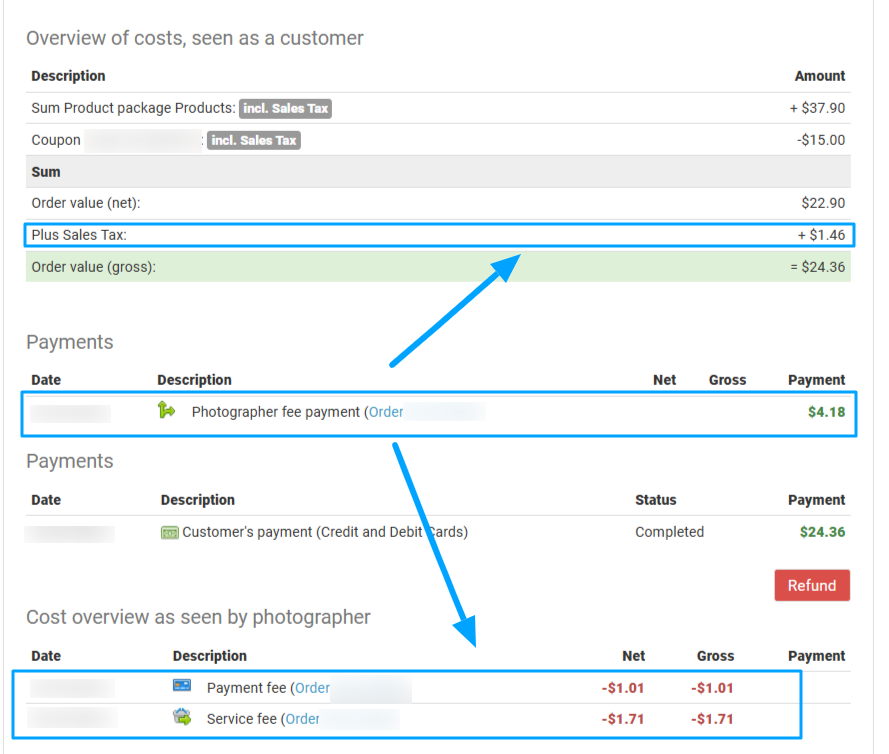Click the Service fee net value -$1.71

[x=623, y=719]
